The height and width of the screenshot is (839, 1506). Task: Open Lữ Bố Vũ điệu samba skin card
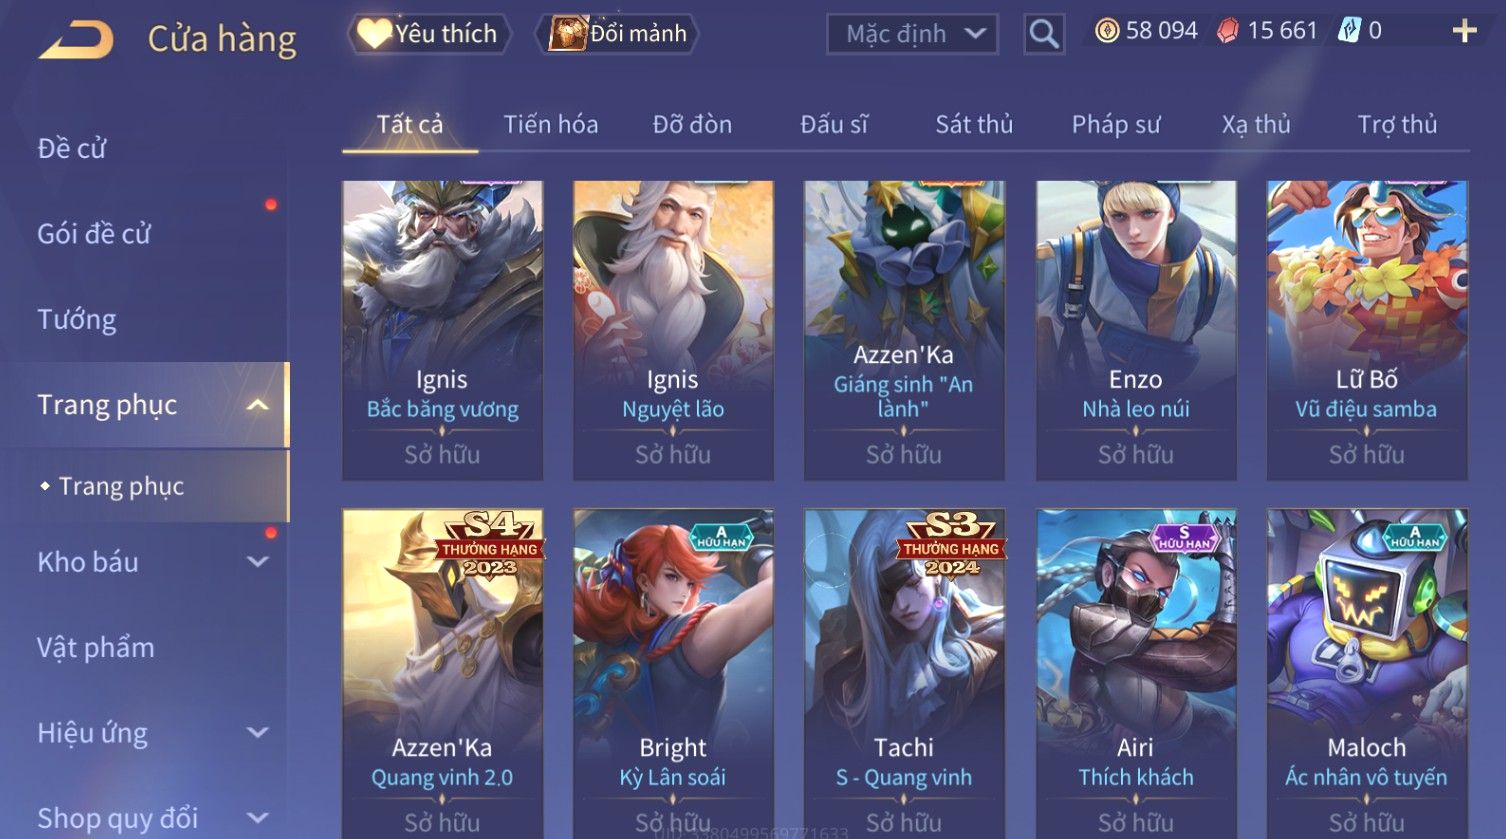coord(1366,330)
